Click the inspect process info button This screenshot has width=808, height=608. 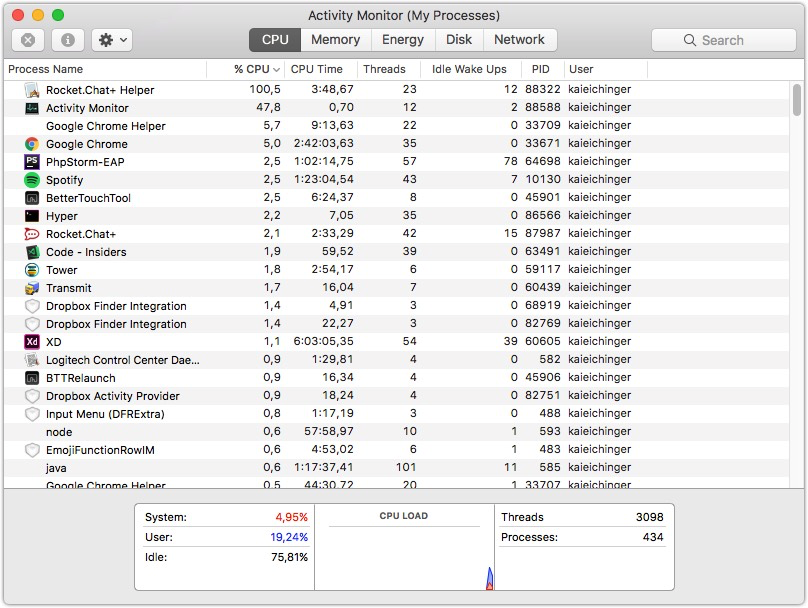coord(68,40)
